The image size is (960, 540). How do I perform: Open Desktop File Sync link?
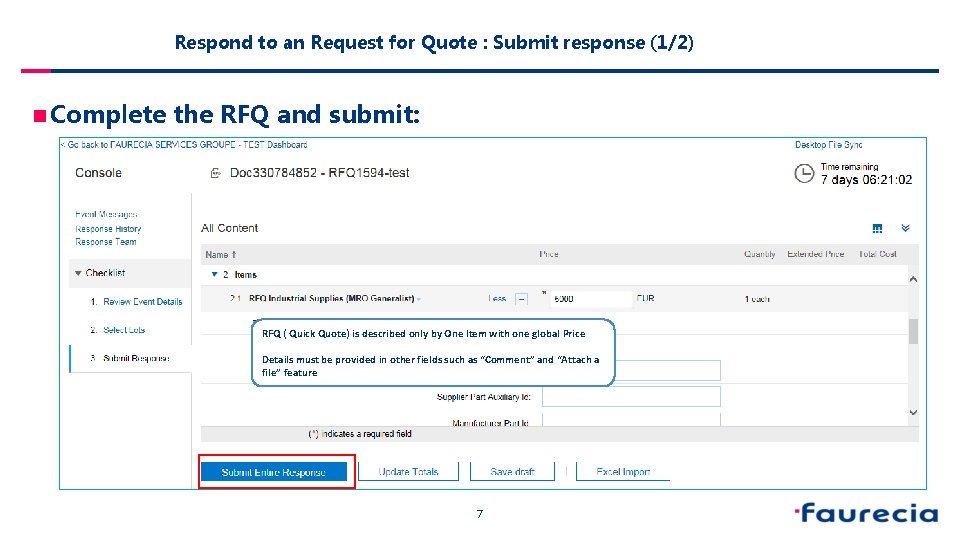coord(828,144)
